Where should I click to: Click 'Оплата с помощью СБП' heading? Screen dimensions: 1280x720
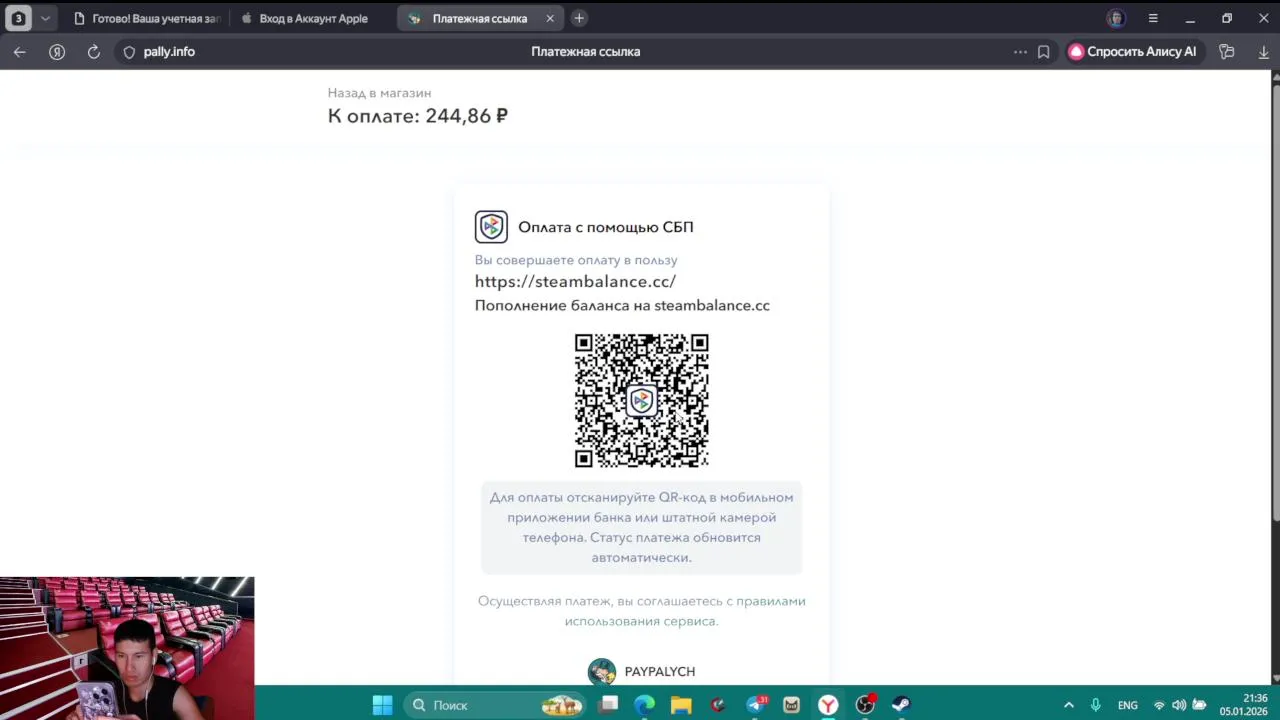[x=606, y=227]
